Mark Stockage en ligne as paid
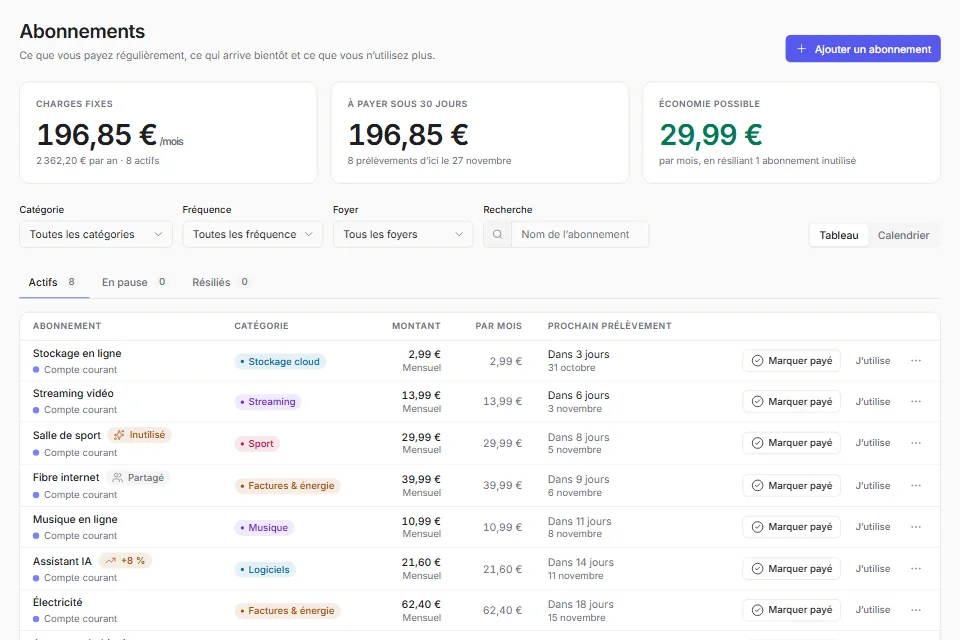This screenshot has width=960, height=640. point(792,361)
